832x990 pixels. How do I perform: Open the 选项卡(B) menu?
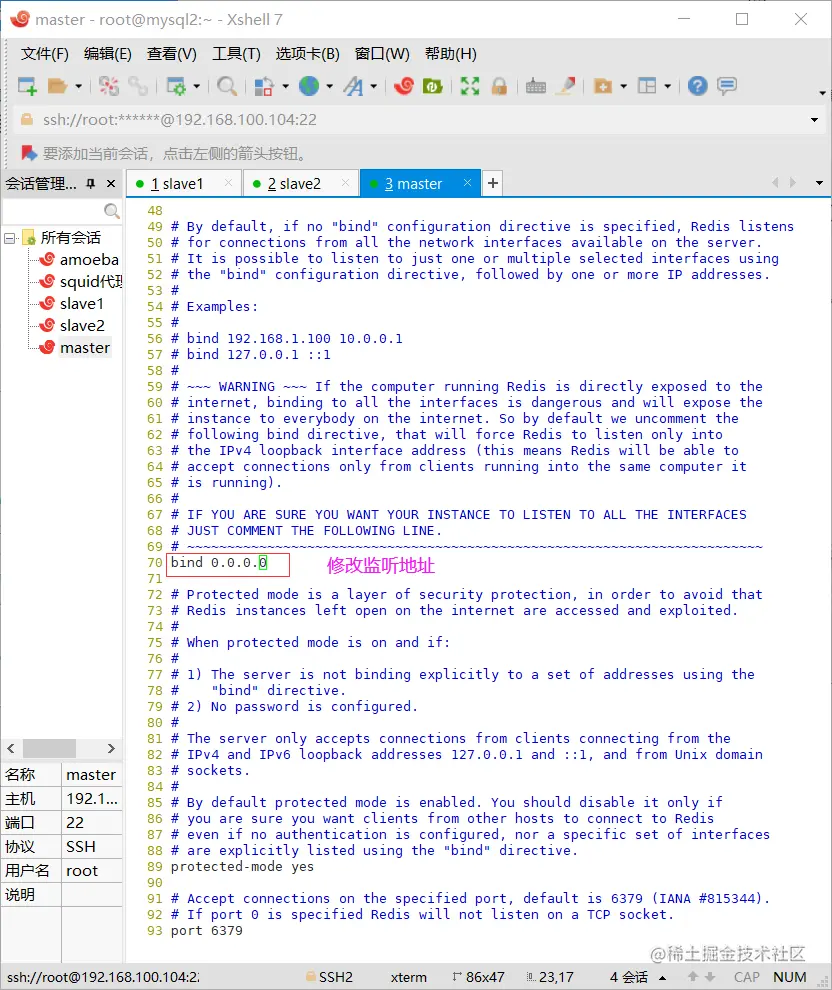coord(307,54)
